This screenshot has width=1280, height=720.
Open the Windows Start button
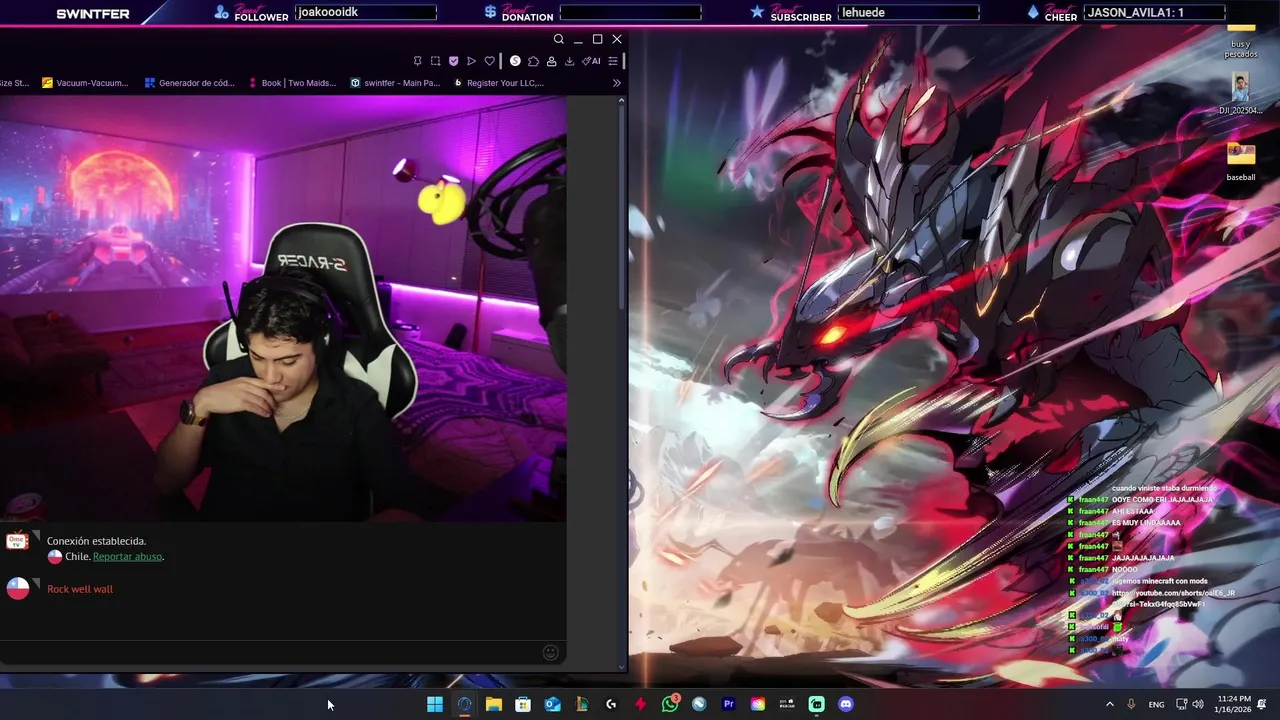coord(435,704)
